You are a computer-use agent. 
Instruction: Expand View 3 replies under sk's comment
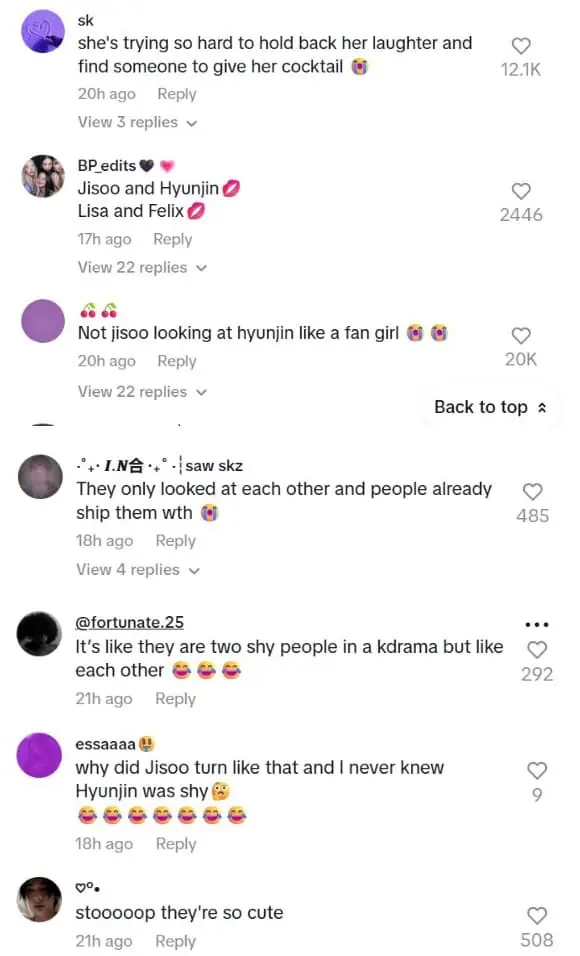click(x=137, y=123)
